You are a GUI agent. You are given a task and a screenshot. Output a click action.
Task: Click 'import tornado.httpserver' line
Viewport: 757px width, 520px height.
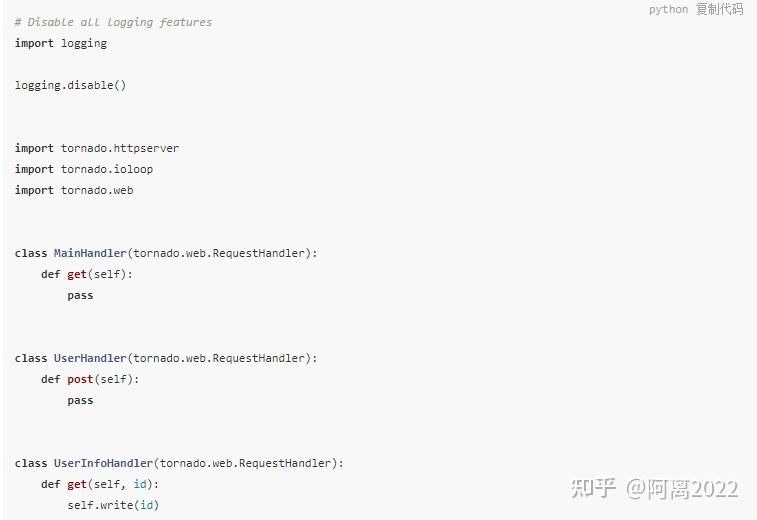click(97, 148)
